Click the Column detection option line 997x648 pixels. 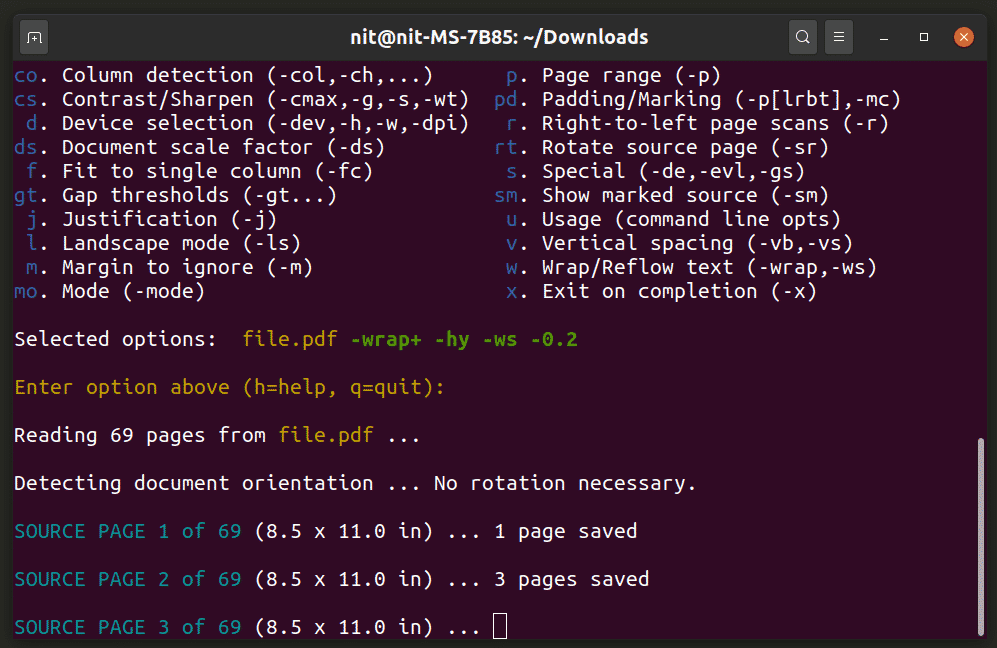[245, 75]
